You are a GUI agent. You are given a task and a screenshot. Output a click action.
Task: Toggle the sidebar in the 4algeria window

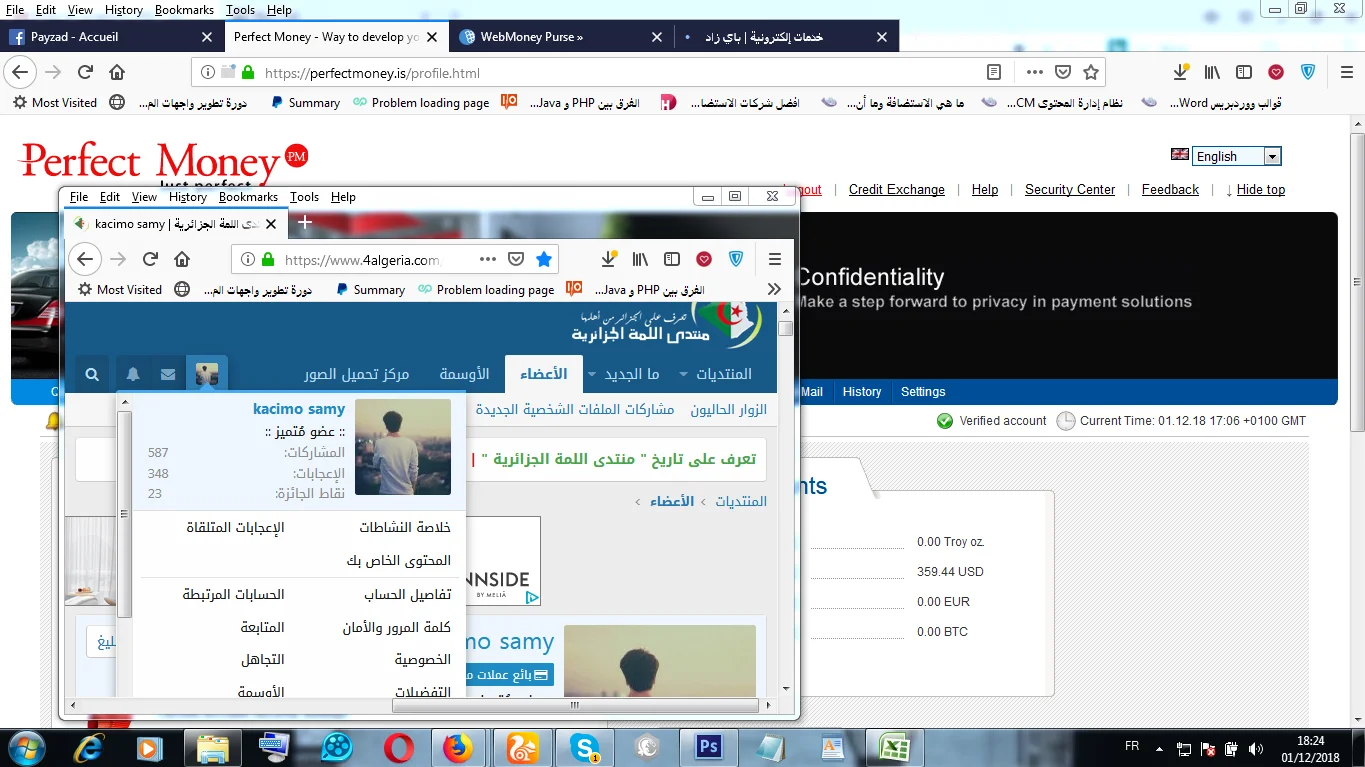[672, 259]
